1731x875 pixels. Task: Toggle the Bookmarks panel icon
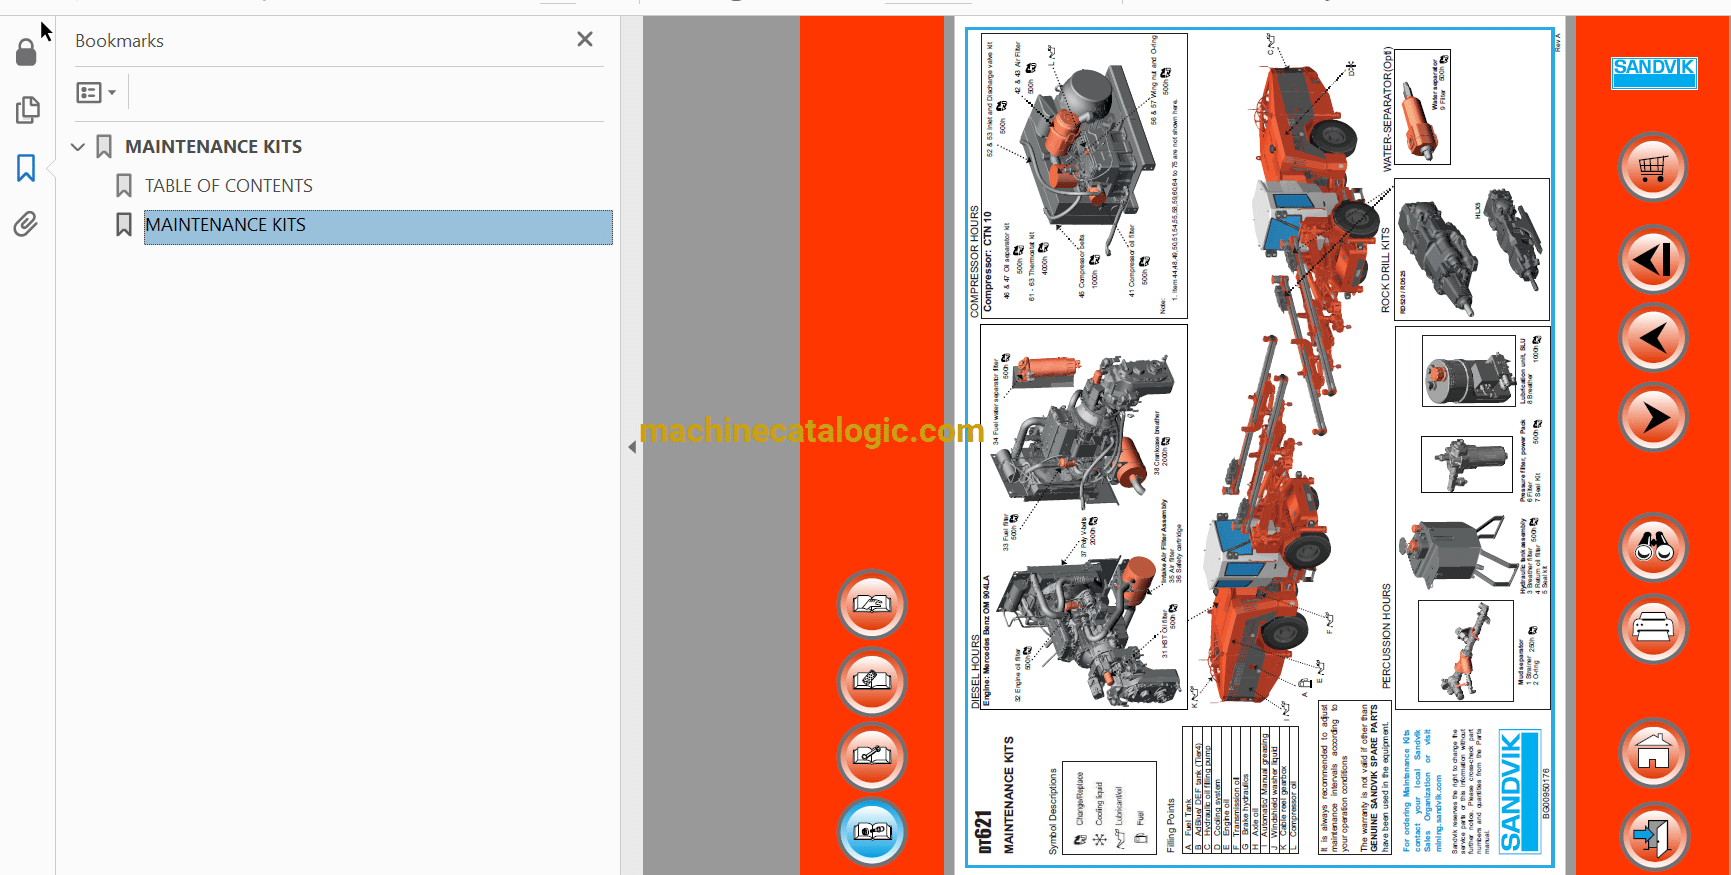[26, 167]
